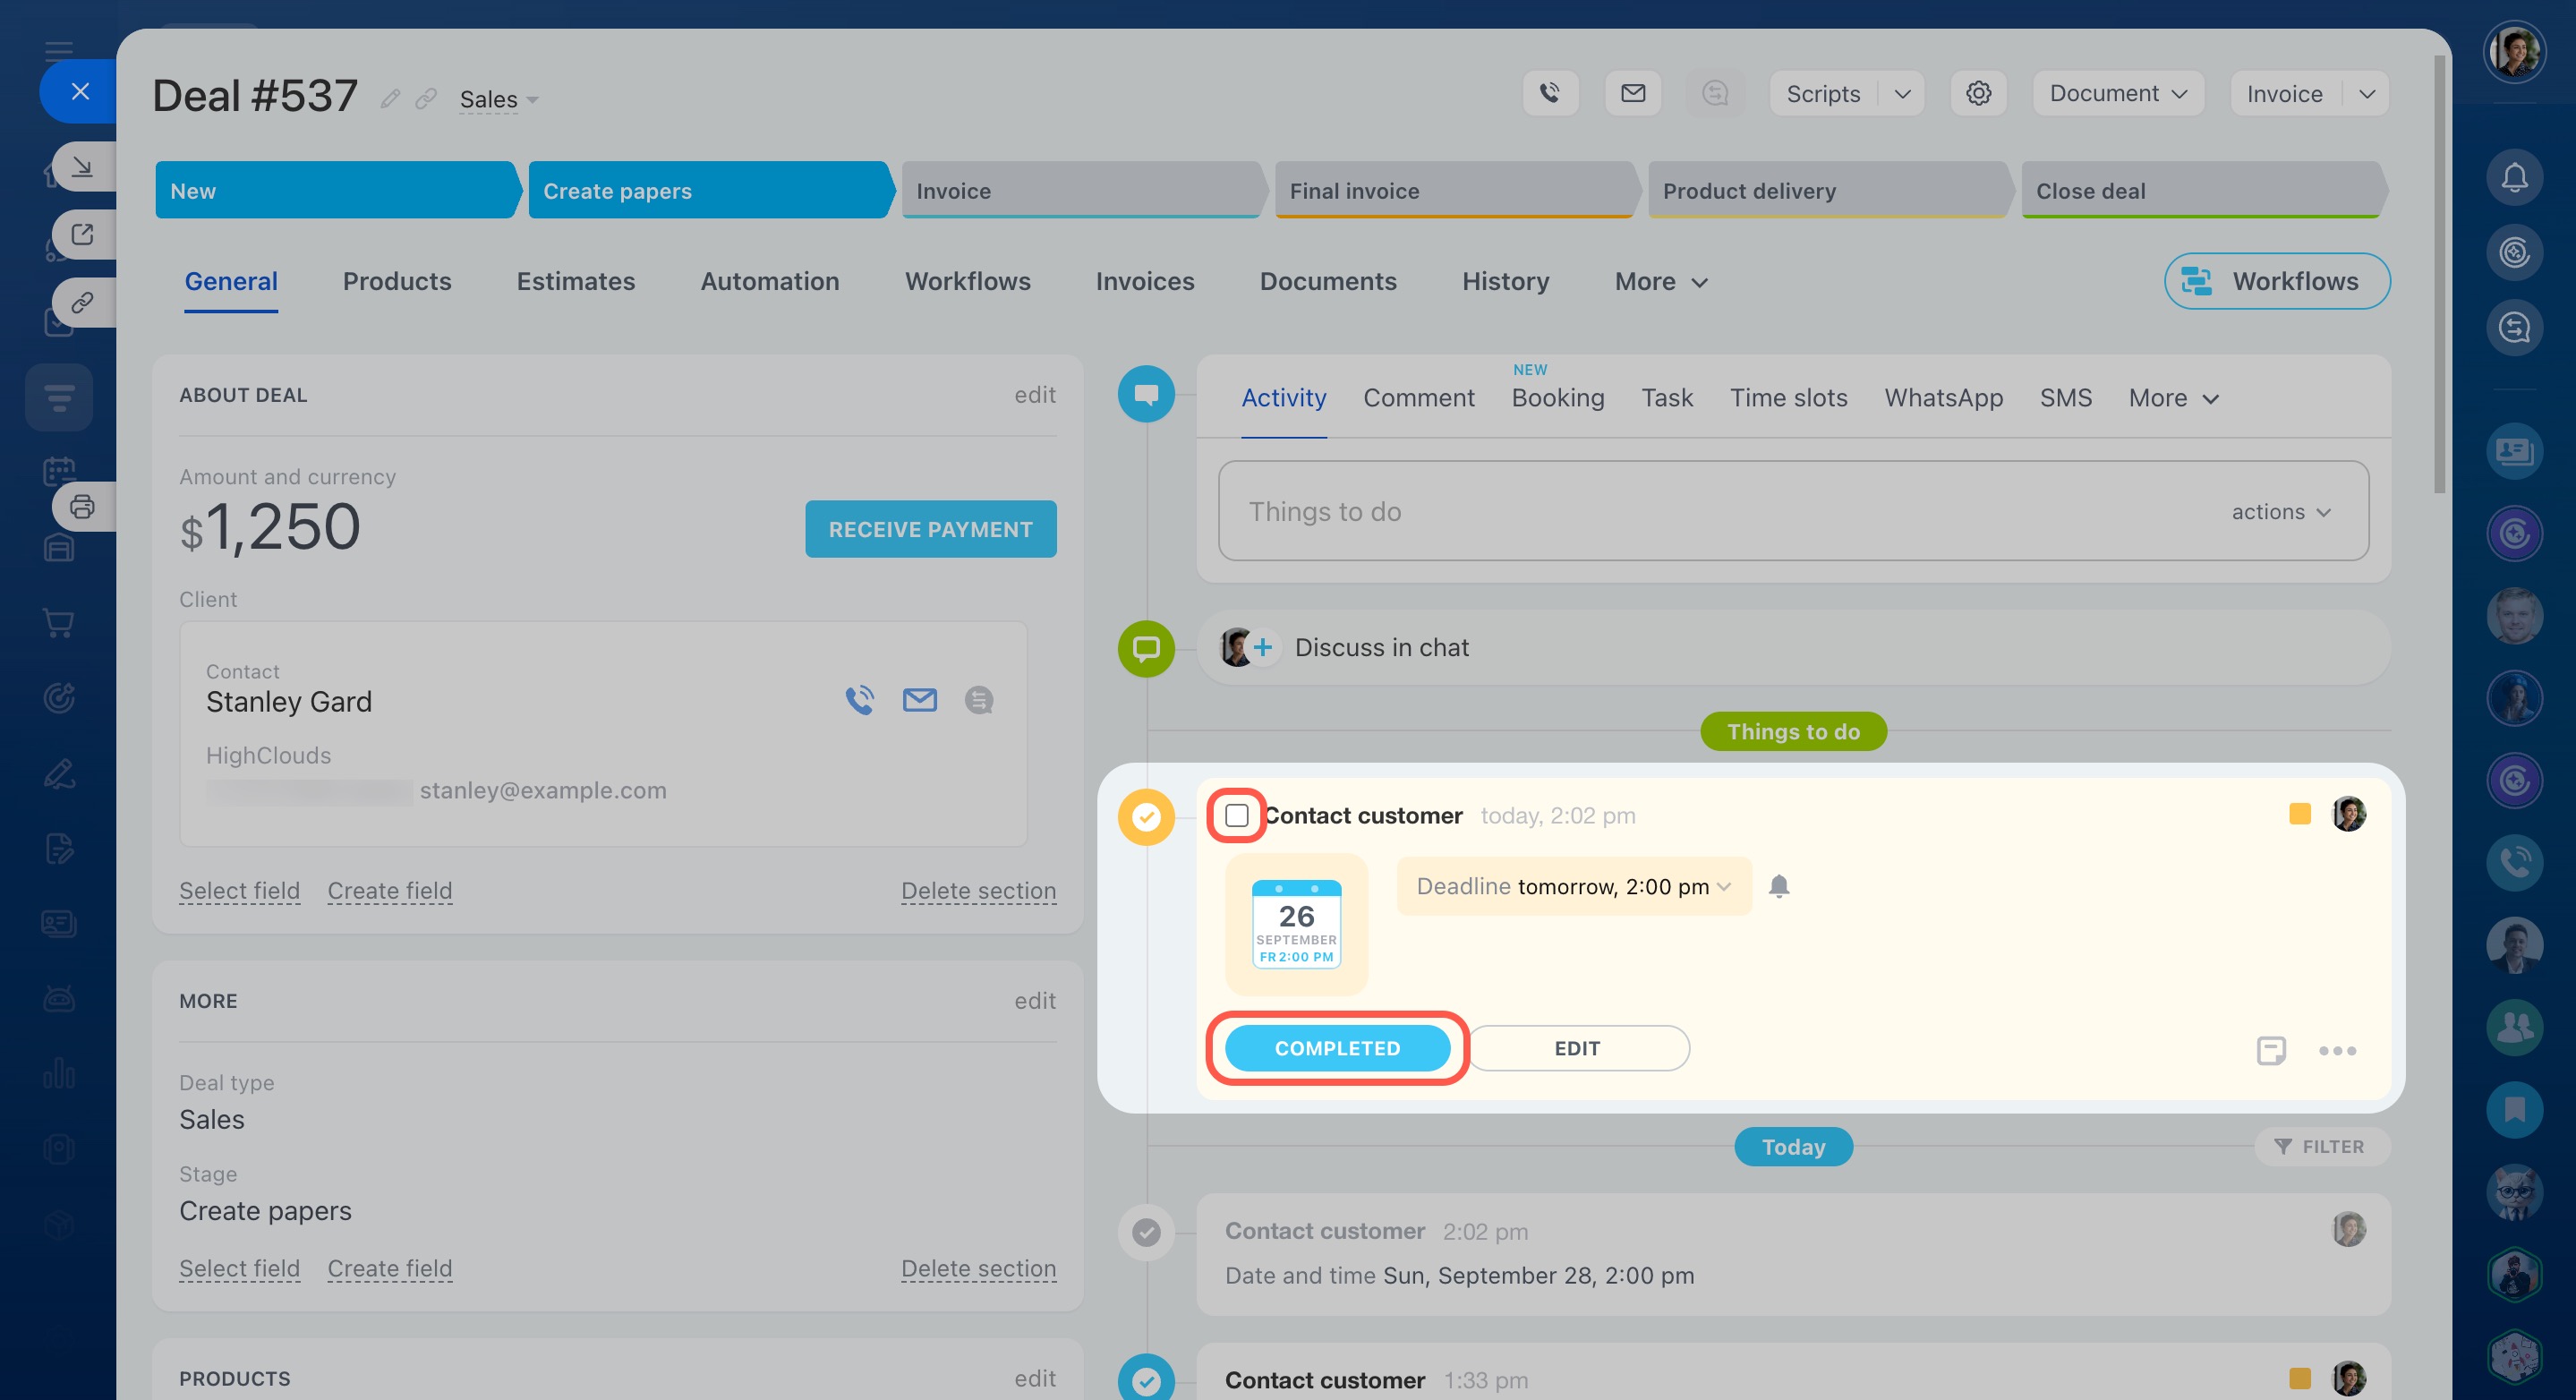Click the reminder bell next to deadline
This screenshot has height=1400, width=2576.
1778,886
